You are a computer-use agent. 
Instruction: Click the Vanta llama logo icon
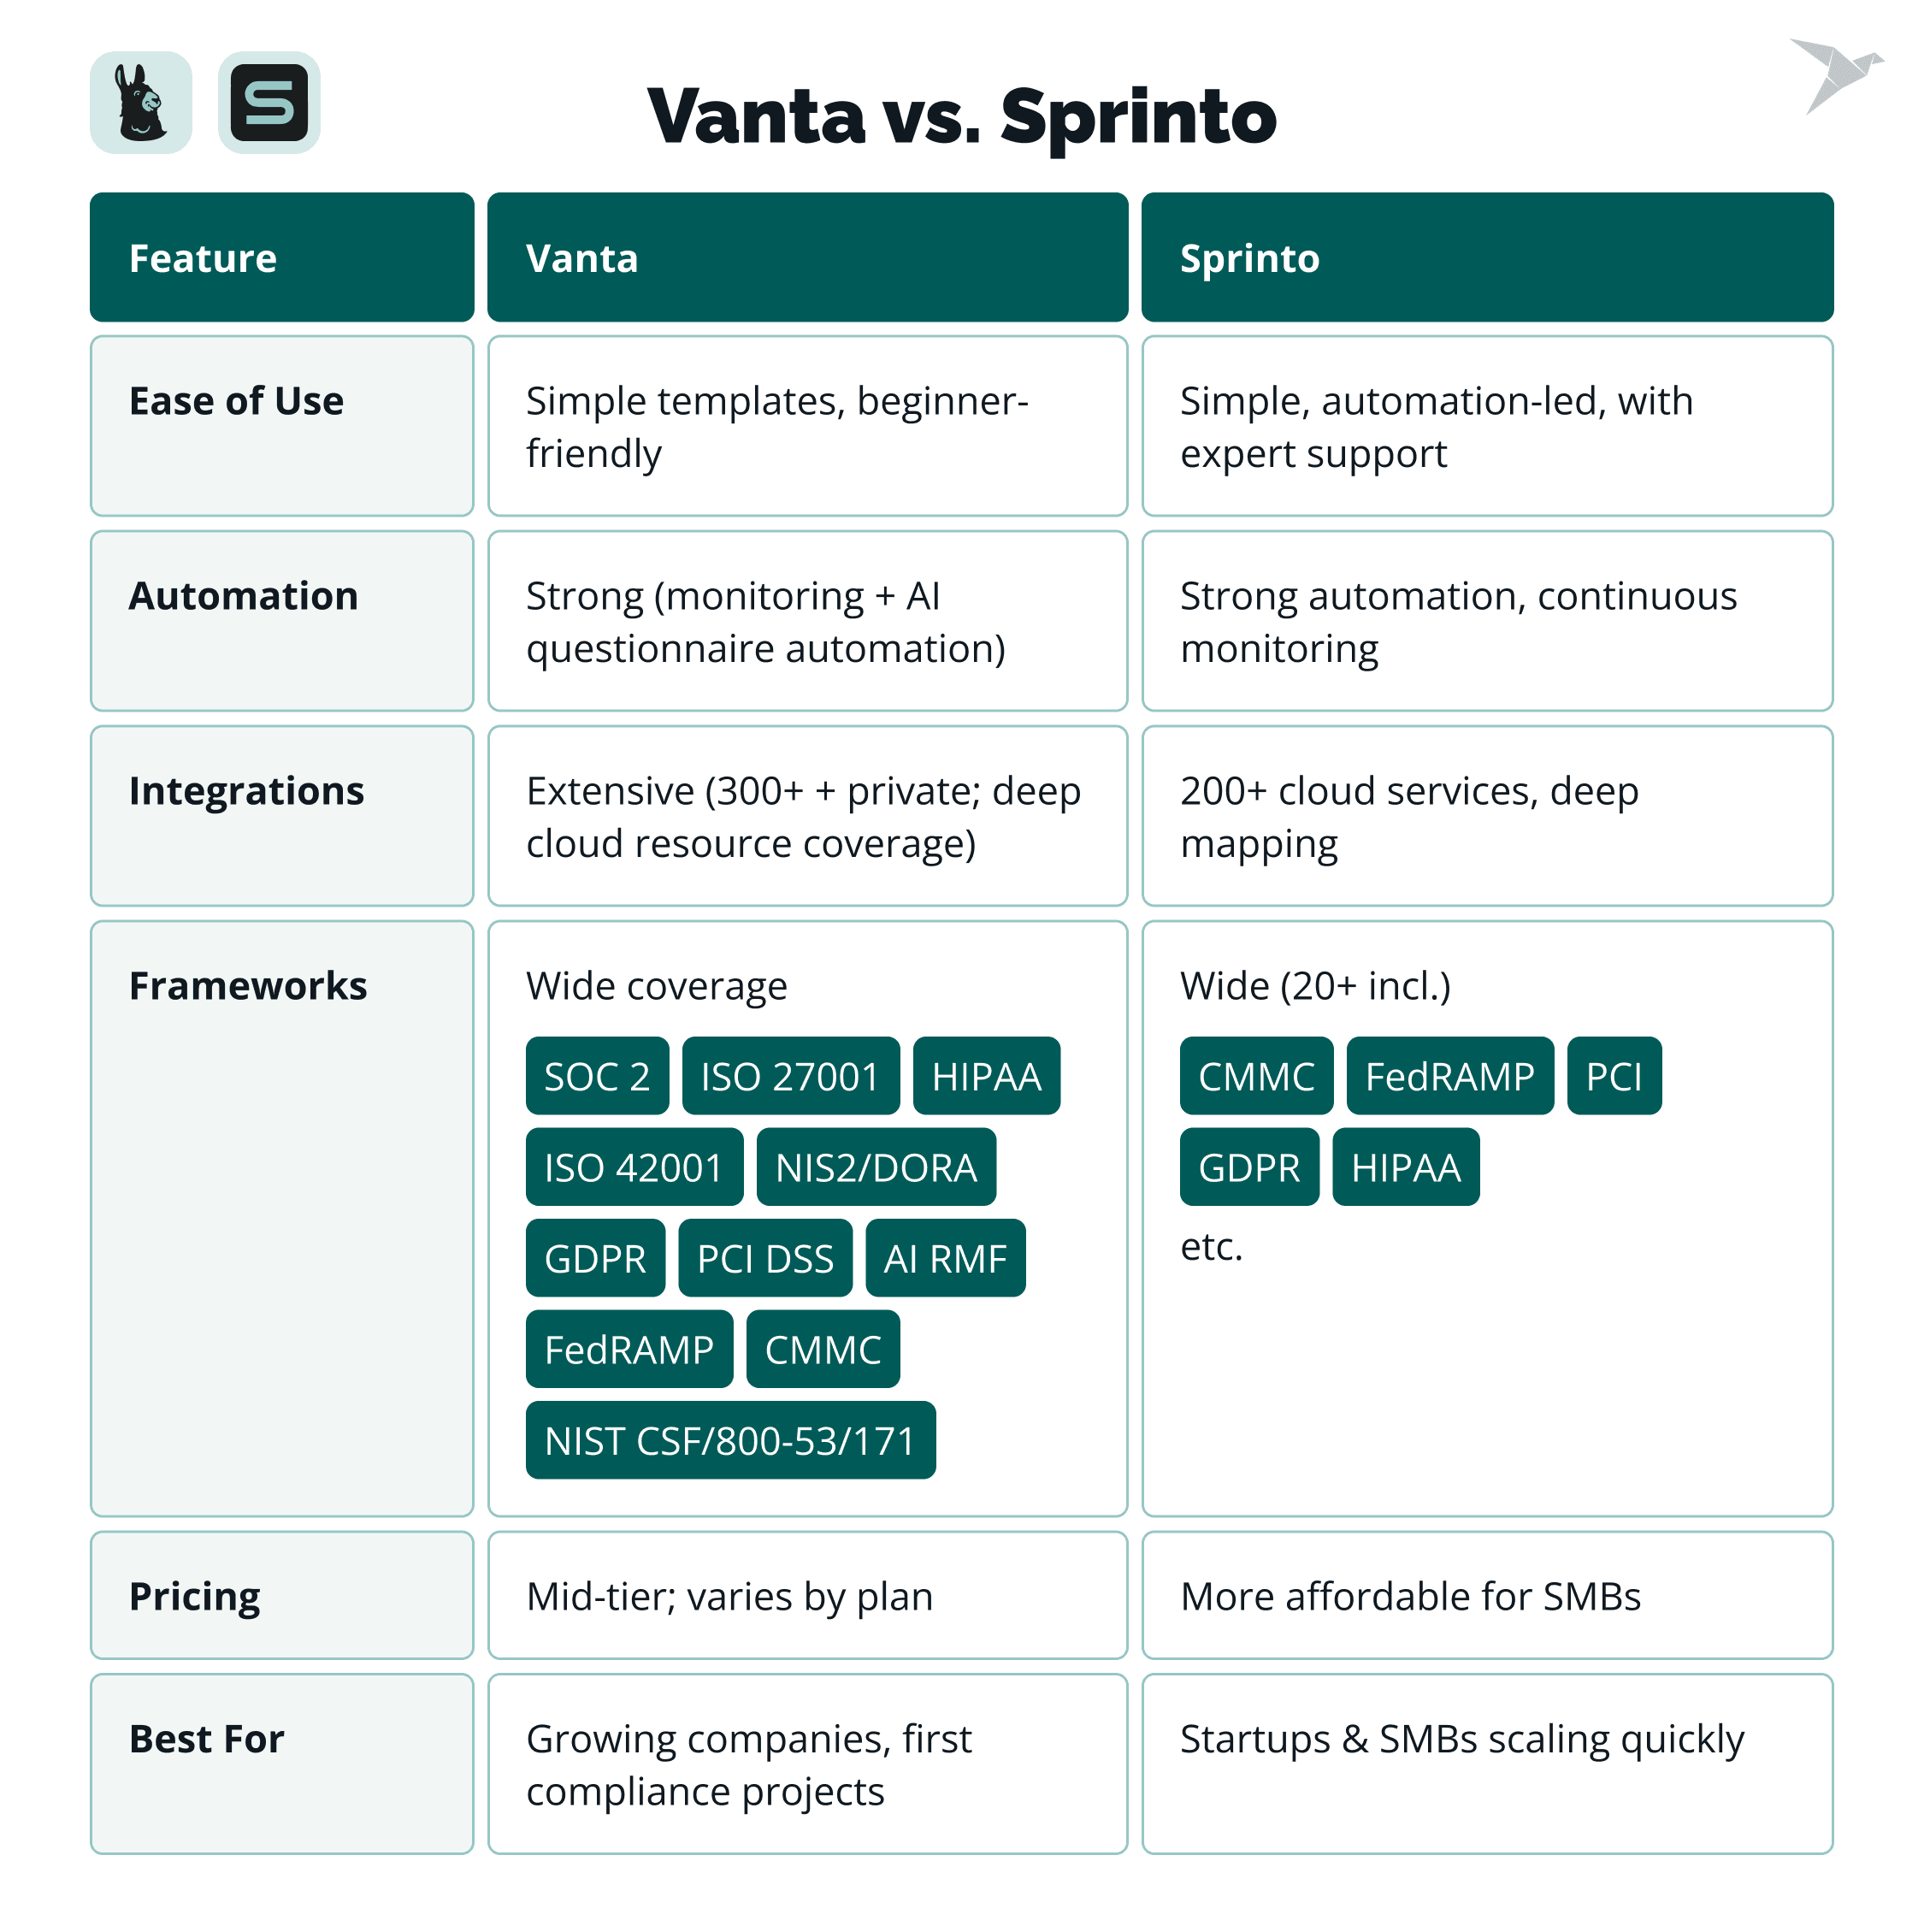pos(140,103)
